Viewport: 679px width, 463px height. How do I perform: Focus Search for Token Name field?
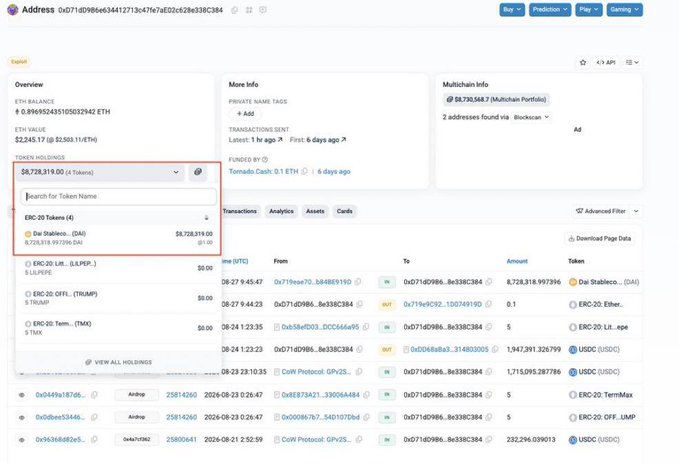[x=118, y=197]
